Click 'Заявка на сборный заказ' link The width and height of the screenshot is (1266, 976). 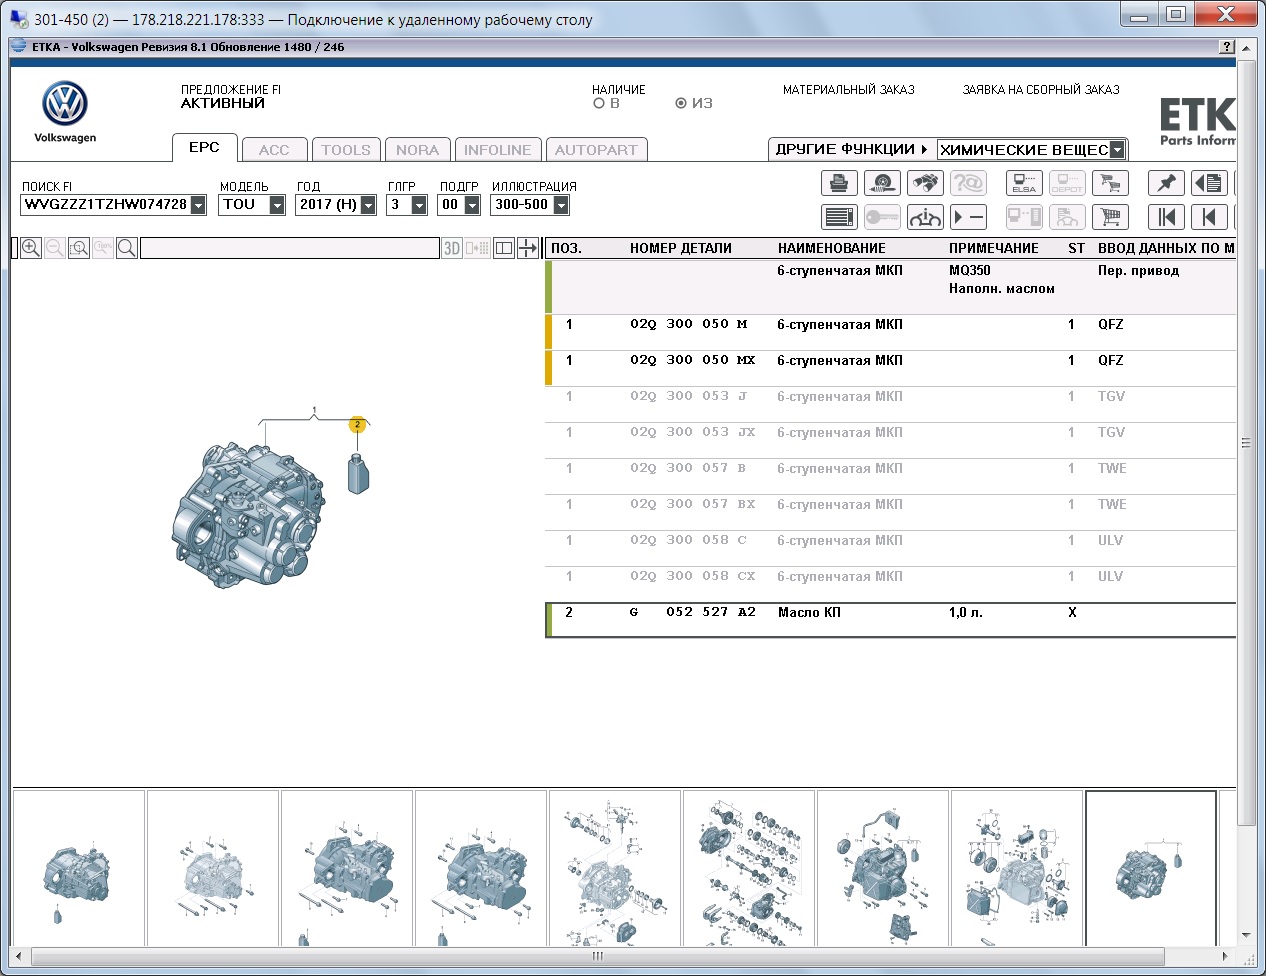pyautogui.click(x=1041, y=90)
